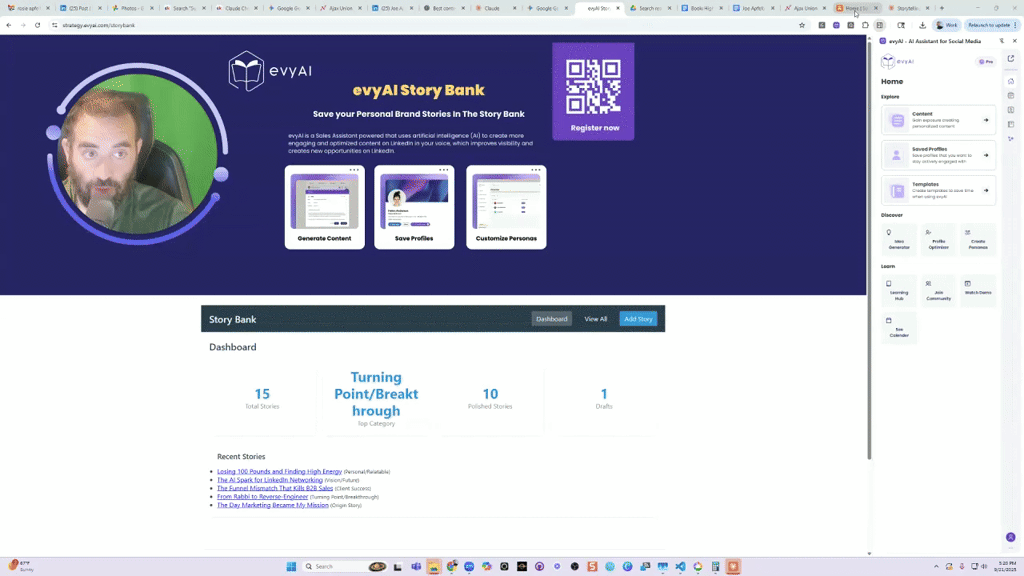Pin the evyAI side panel
Image resolution: width=1024 pixels, height=576 pixels.
click(1002, 41)
